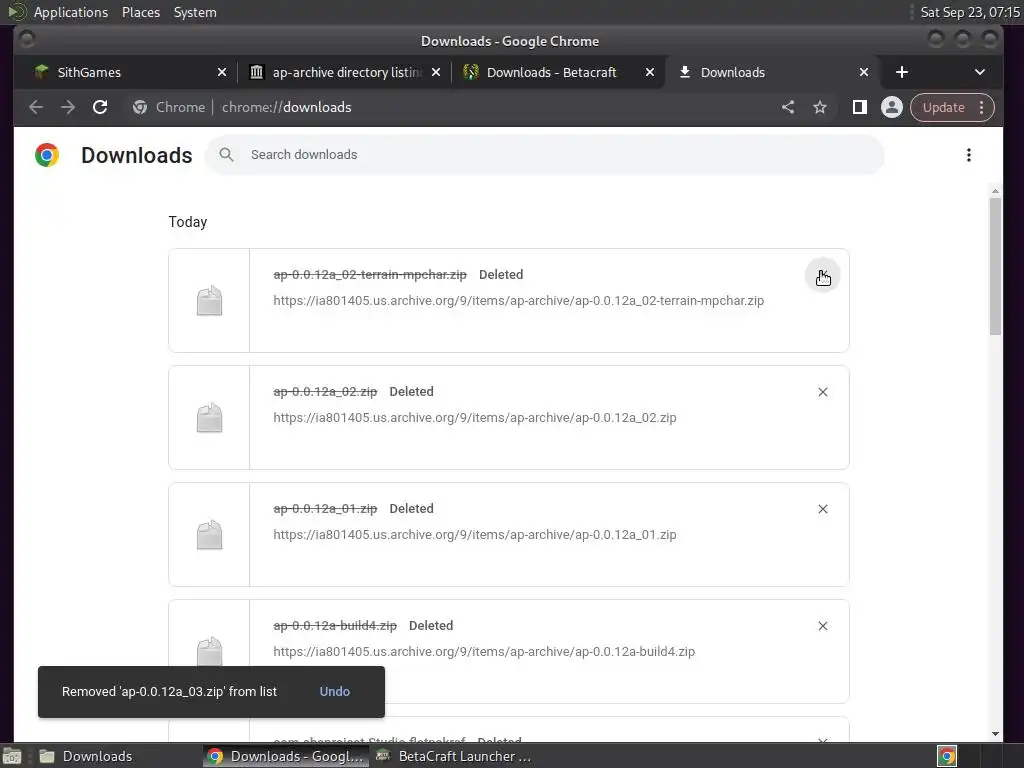Open Downloads folder from the taskbar
This screenshot has height=768, width=1024.
point(86,756)
